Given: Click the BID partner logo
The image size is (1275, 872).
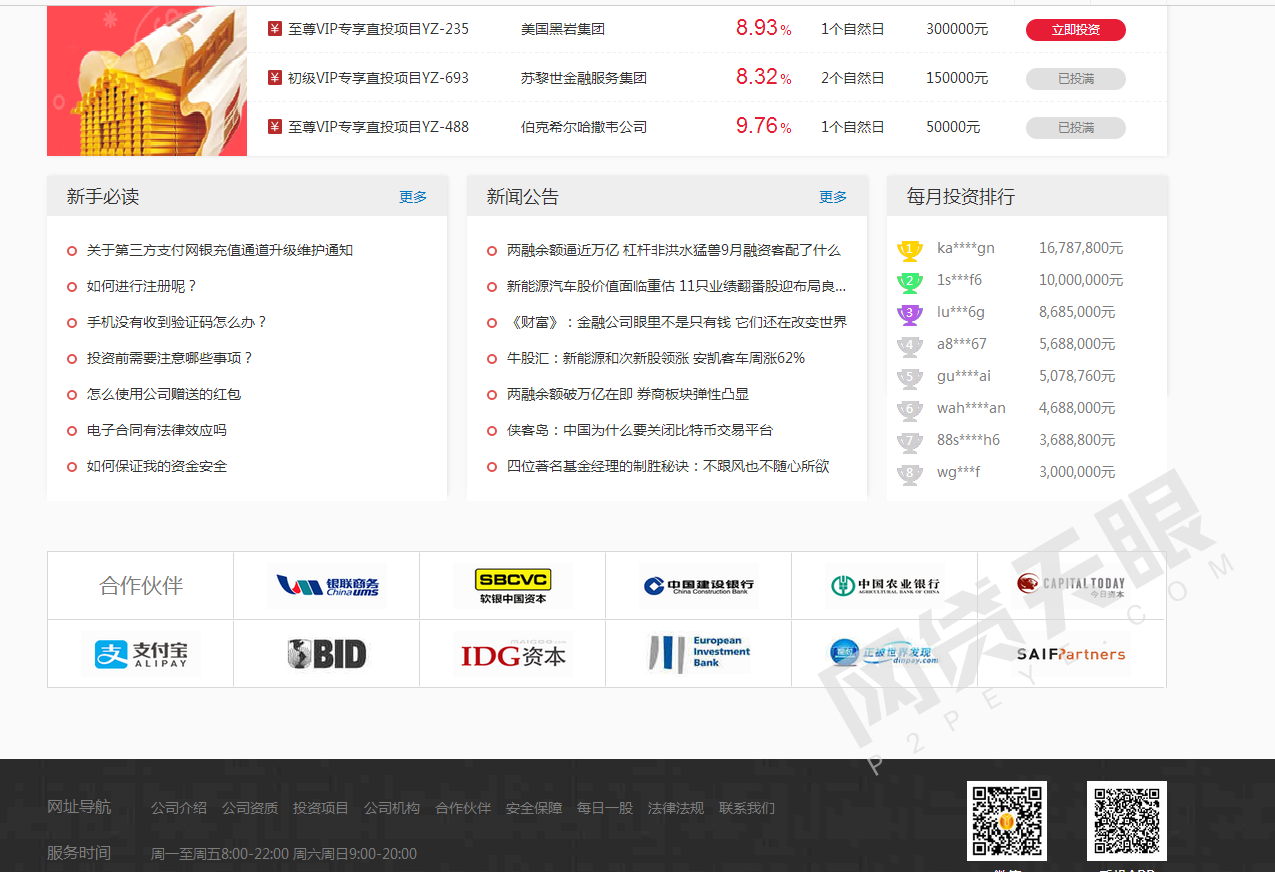Looking at the screenshot, I should [x=327, y=654].
